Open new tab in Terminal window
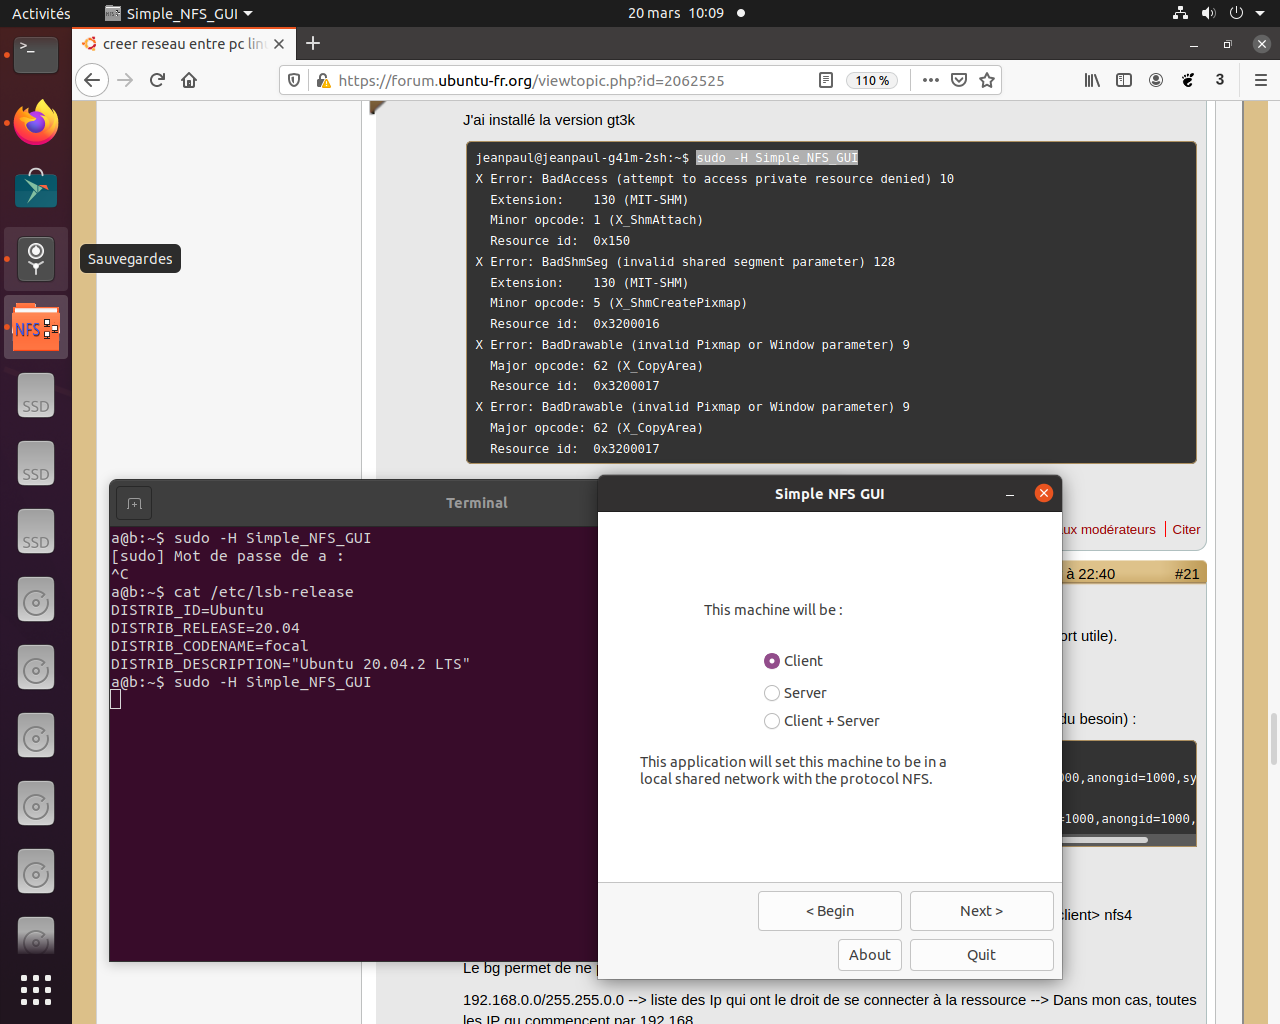 [x=134, y=503]
